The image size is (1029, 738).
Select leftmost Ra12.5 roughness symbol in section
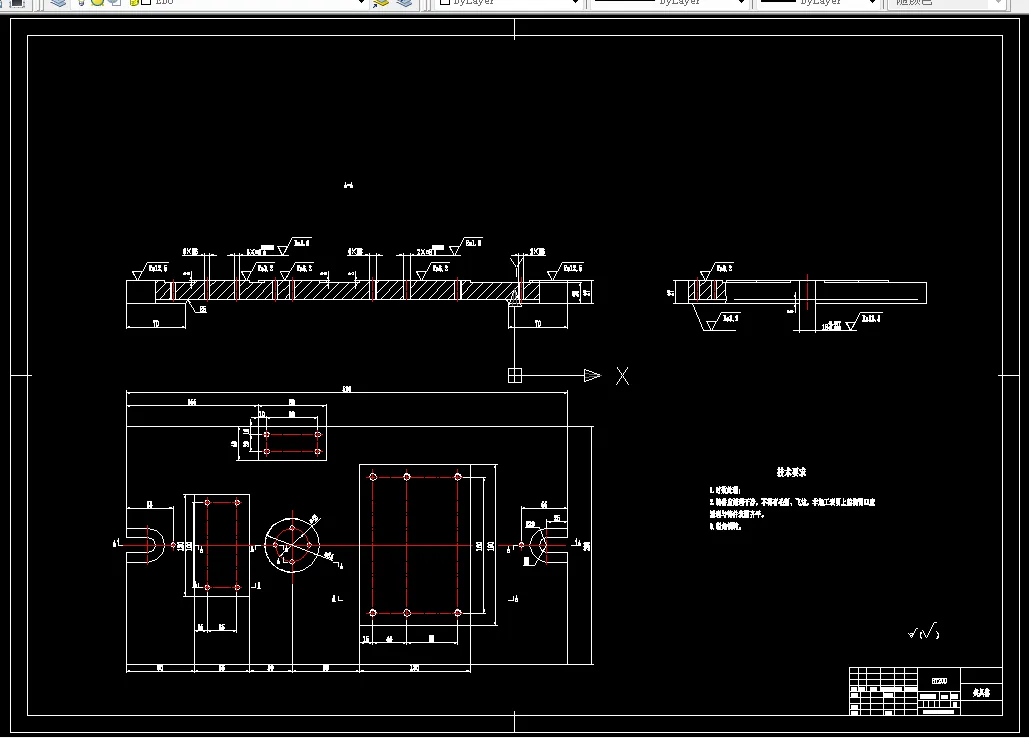coord(149,271)
